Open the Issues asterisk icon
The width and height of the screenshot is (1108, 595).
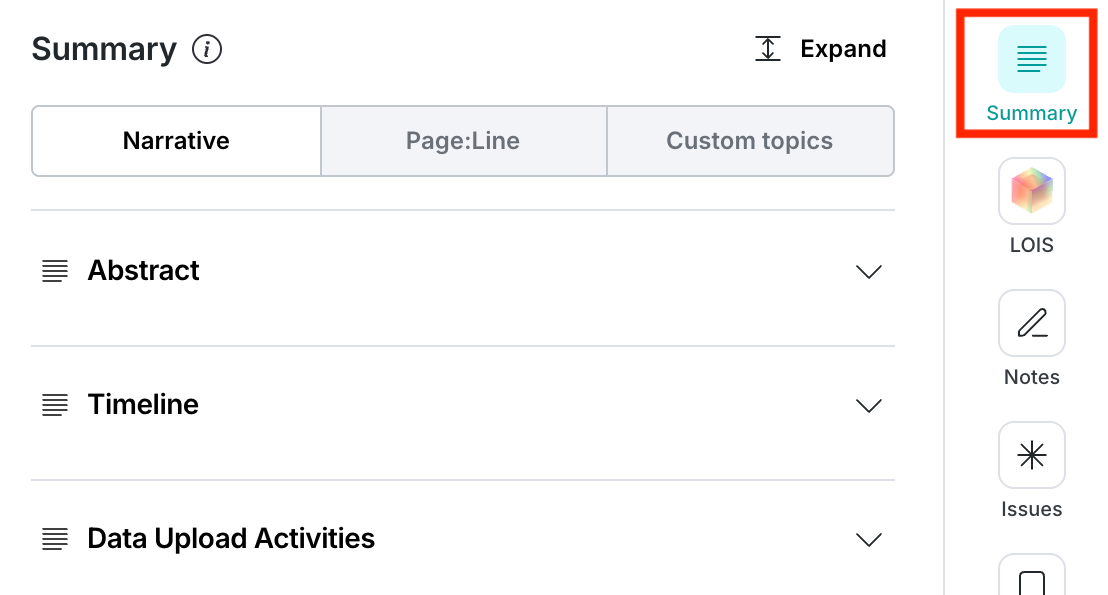(1031, 455)
